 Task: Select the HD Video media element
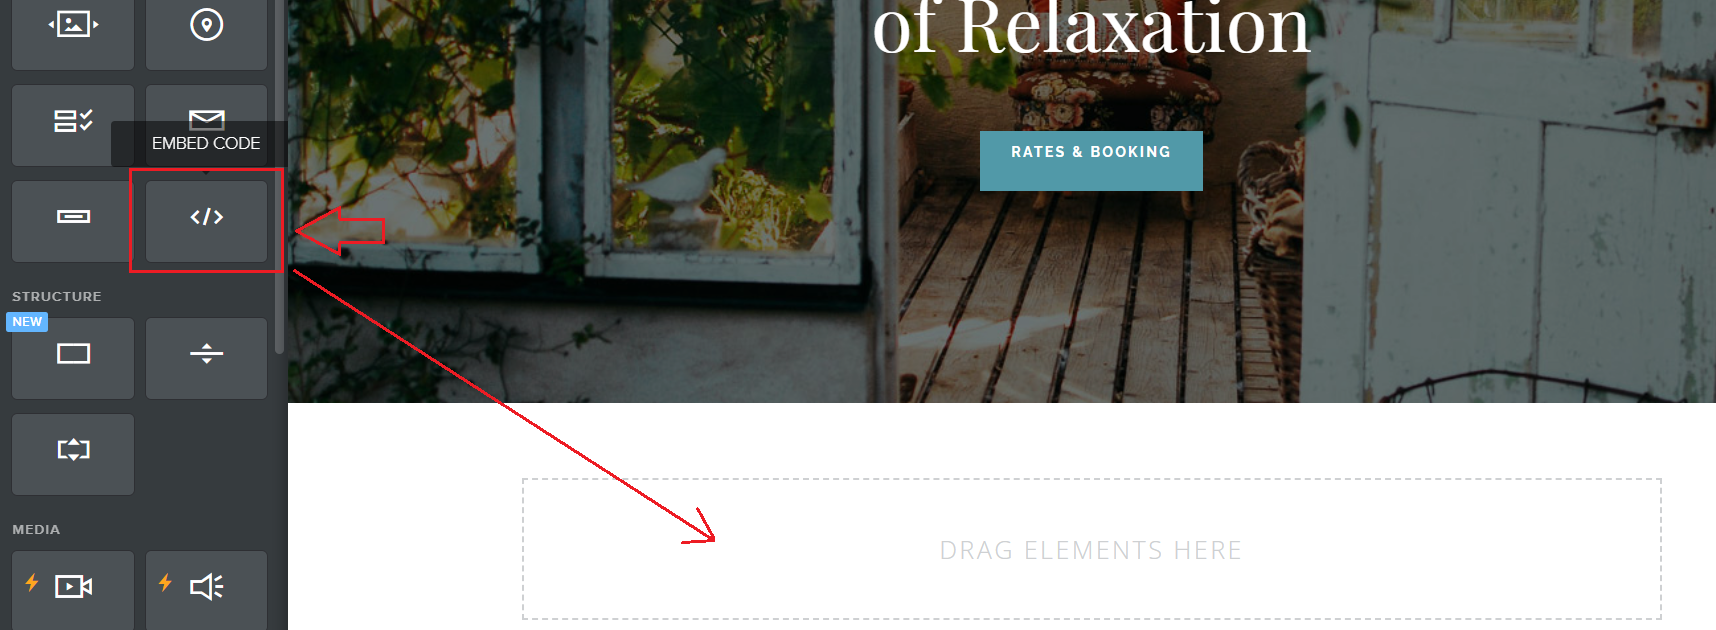coord(73,590)
